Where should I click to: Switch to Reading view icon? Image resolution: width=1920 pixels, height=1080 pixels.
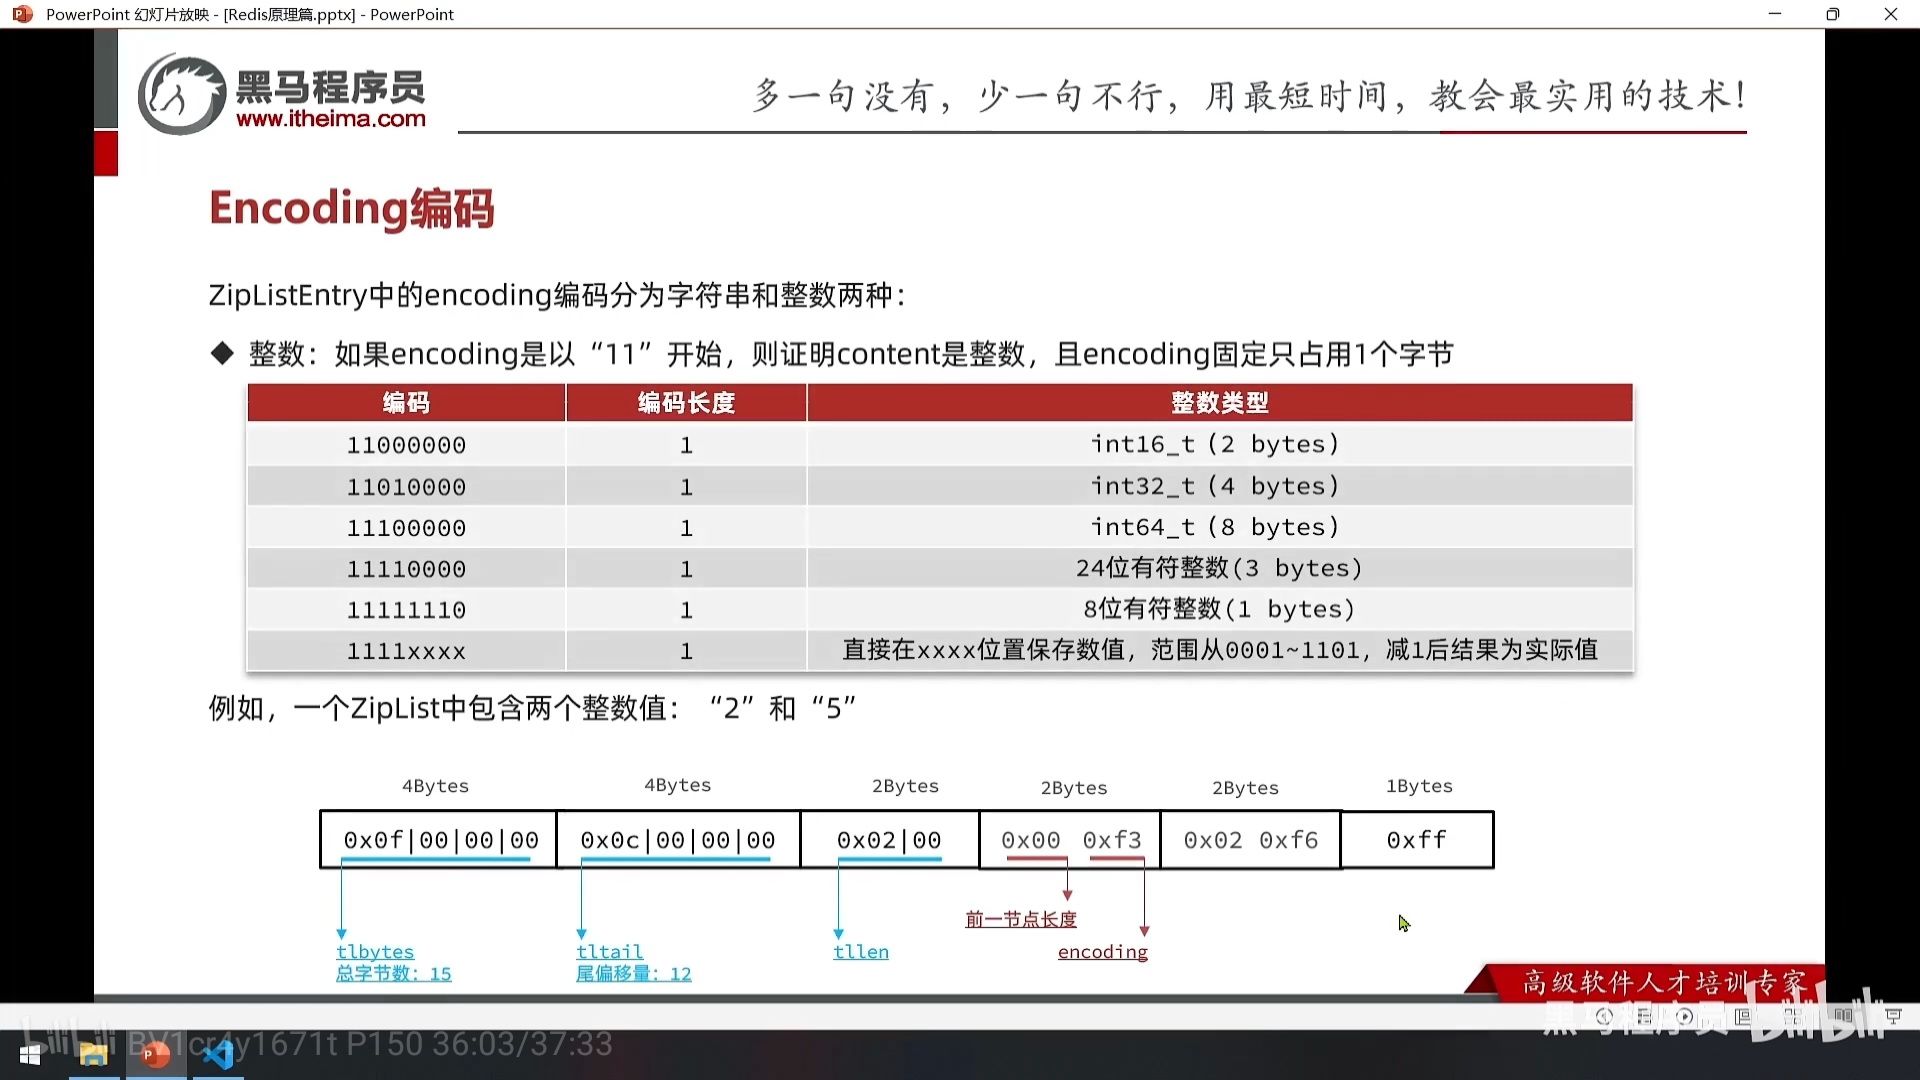pos(1843,1016)
